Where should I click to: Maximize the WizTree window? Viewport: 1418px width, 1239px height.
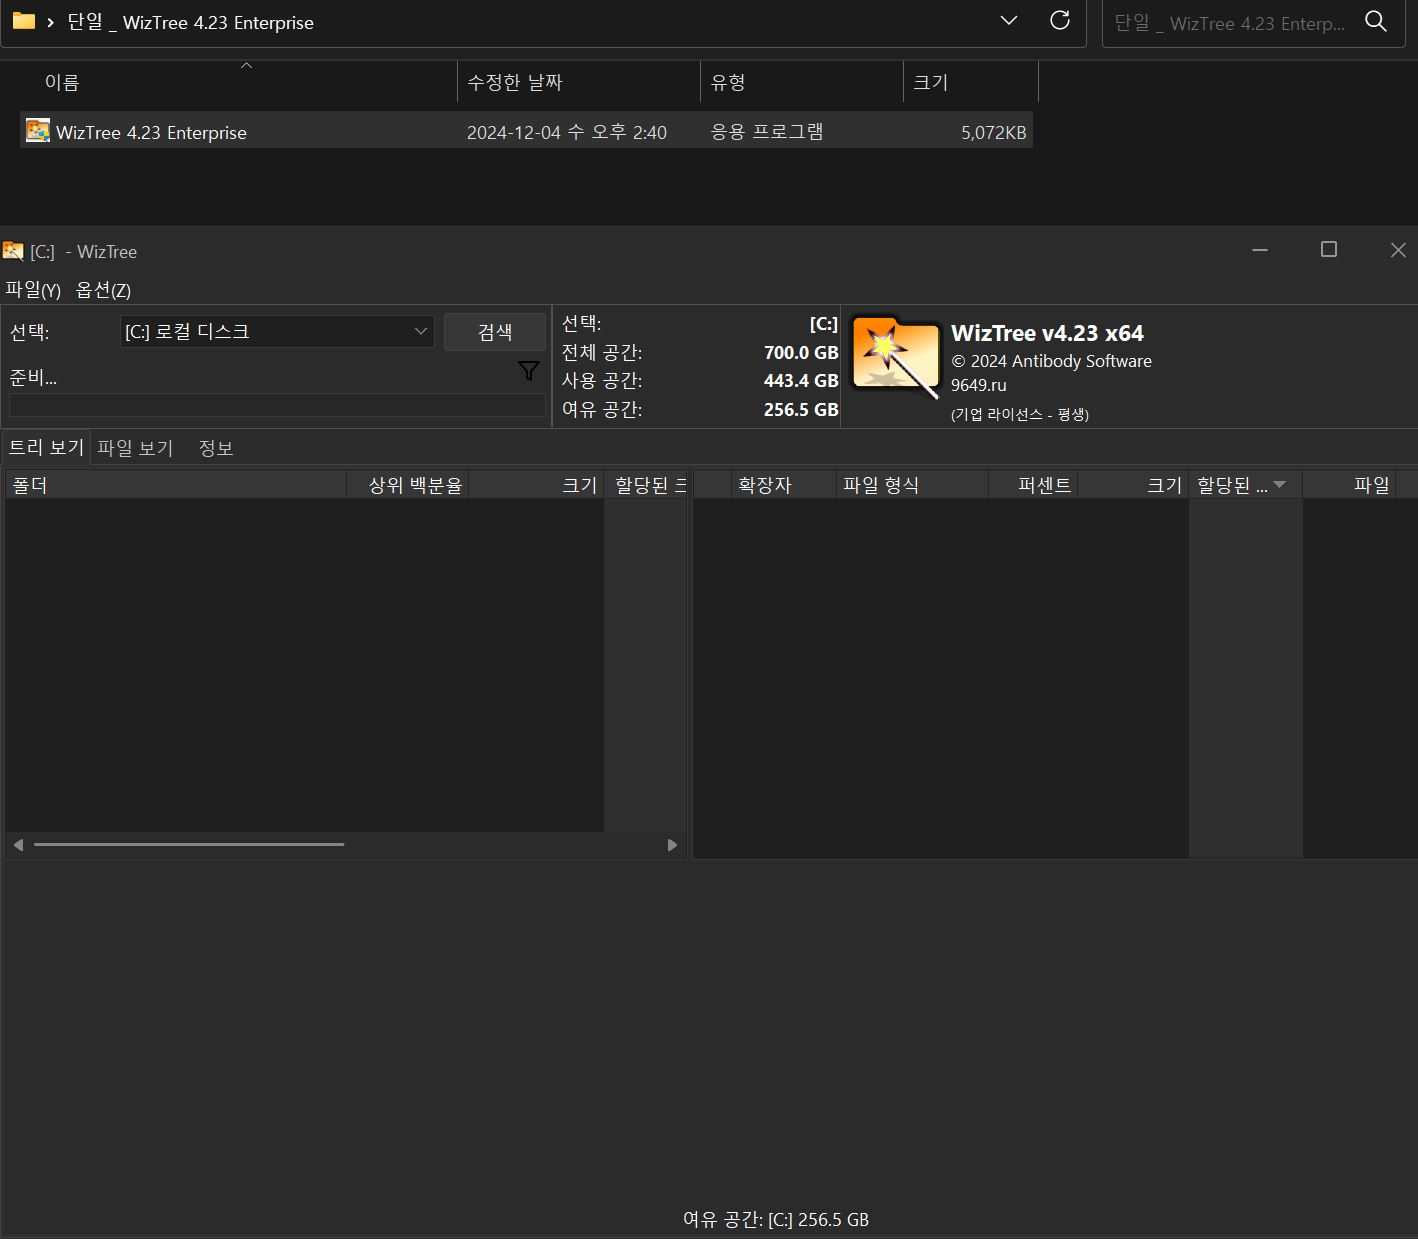(1329, 250)
